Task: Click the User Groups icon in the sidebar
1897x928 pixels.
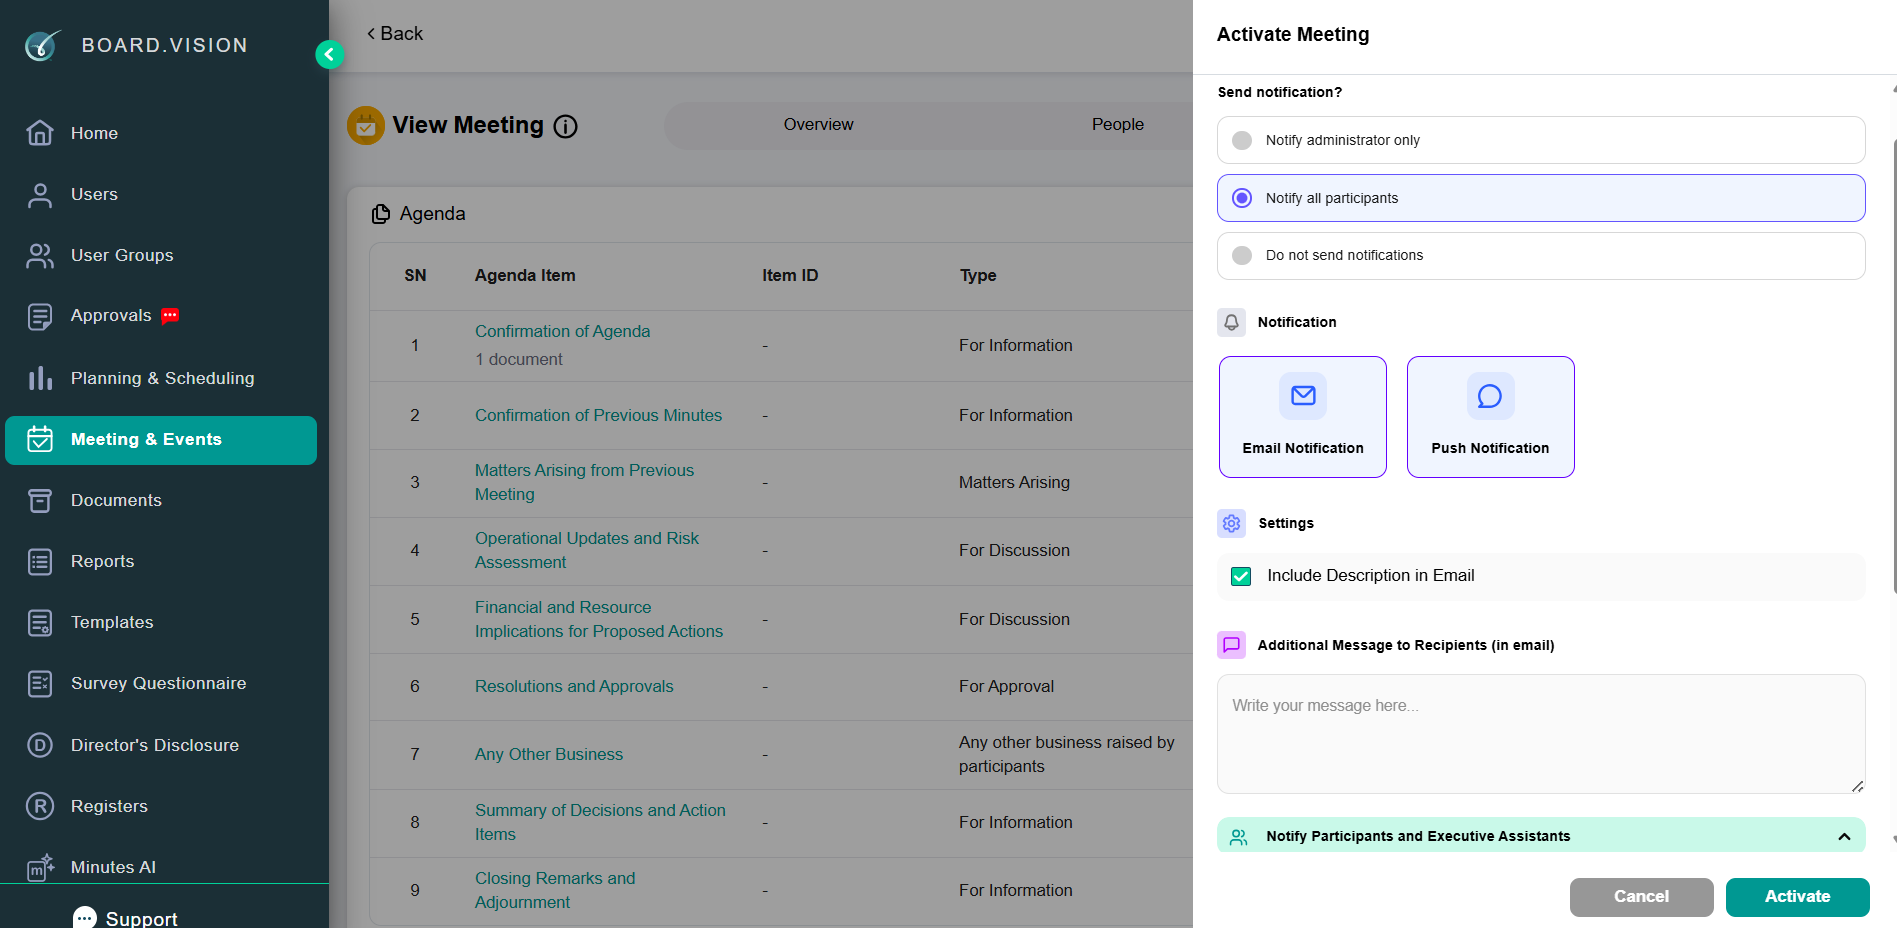Action: click(40, 256)
